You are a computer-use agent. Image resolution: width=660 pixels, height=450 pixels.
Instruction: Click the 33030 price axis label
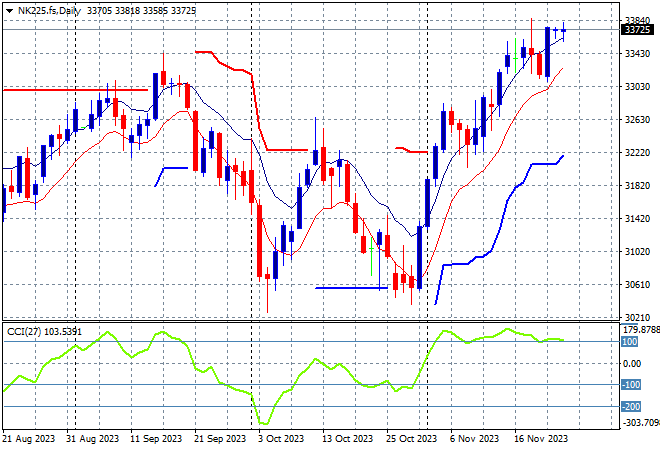638,87
